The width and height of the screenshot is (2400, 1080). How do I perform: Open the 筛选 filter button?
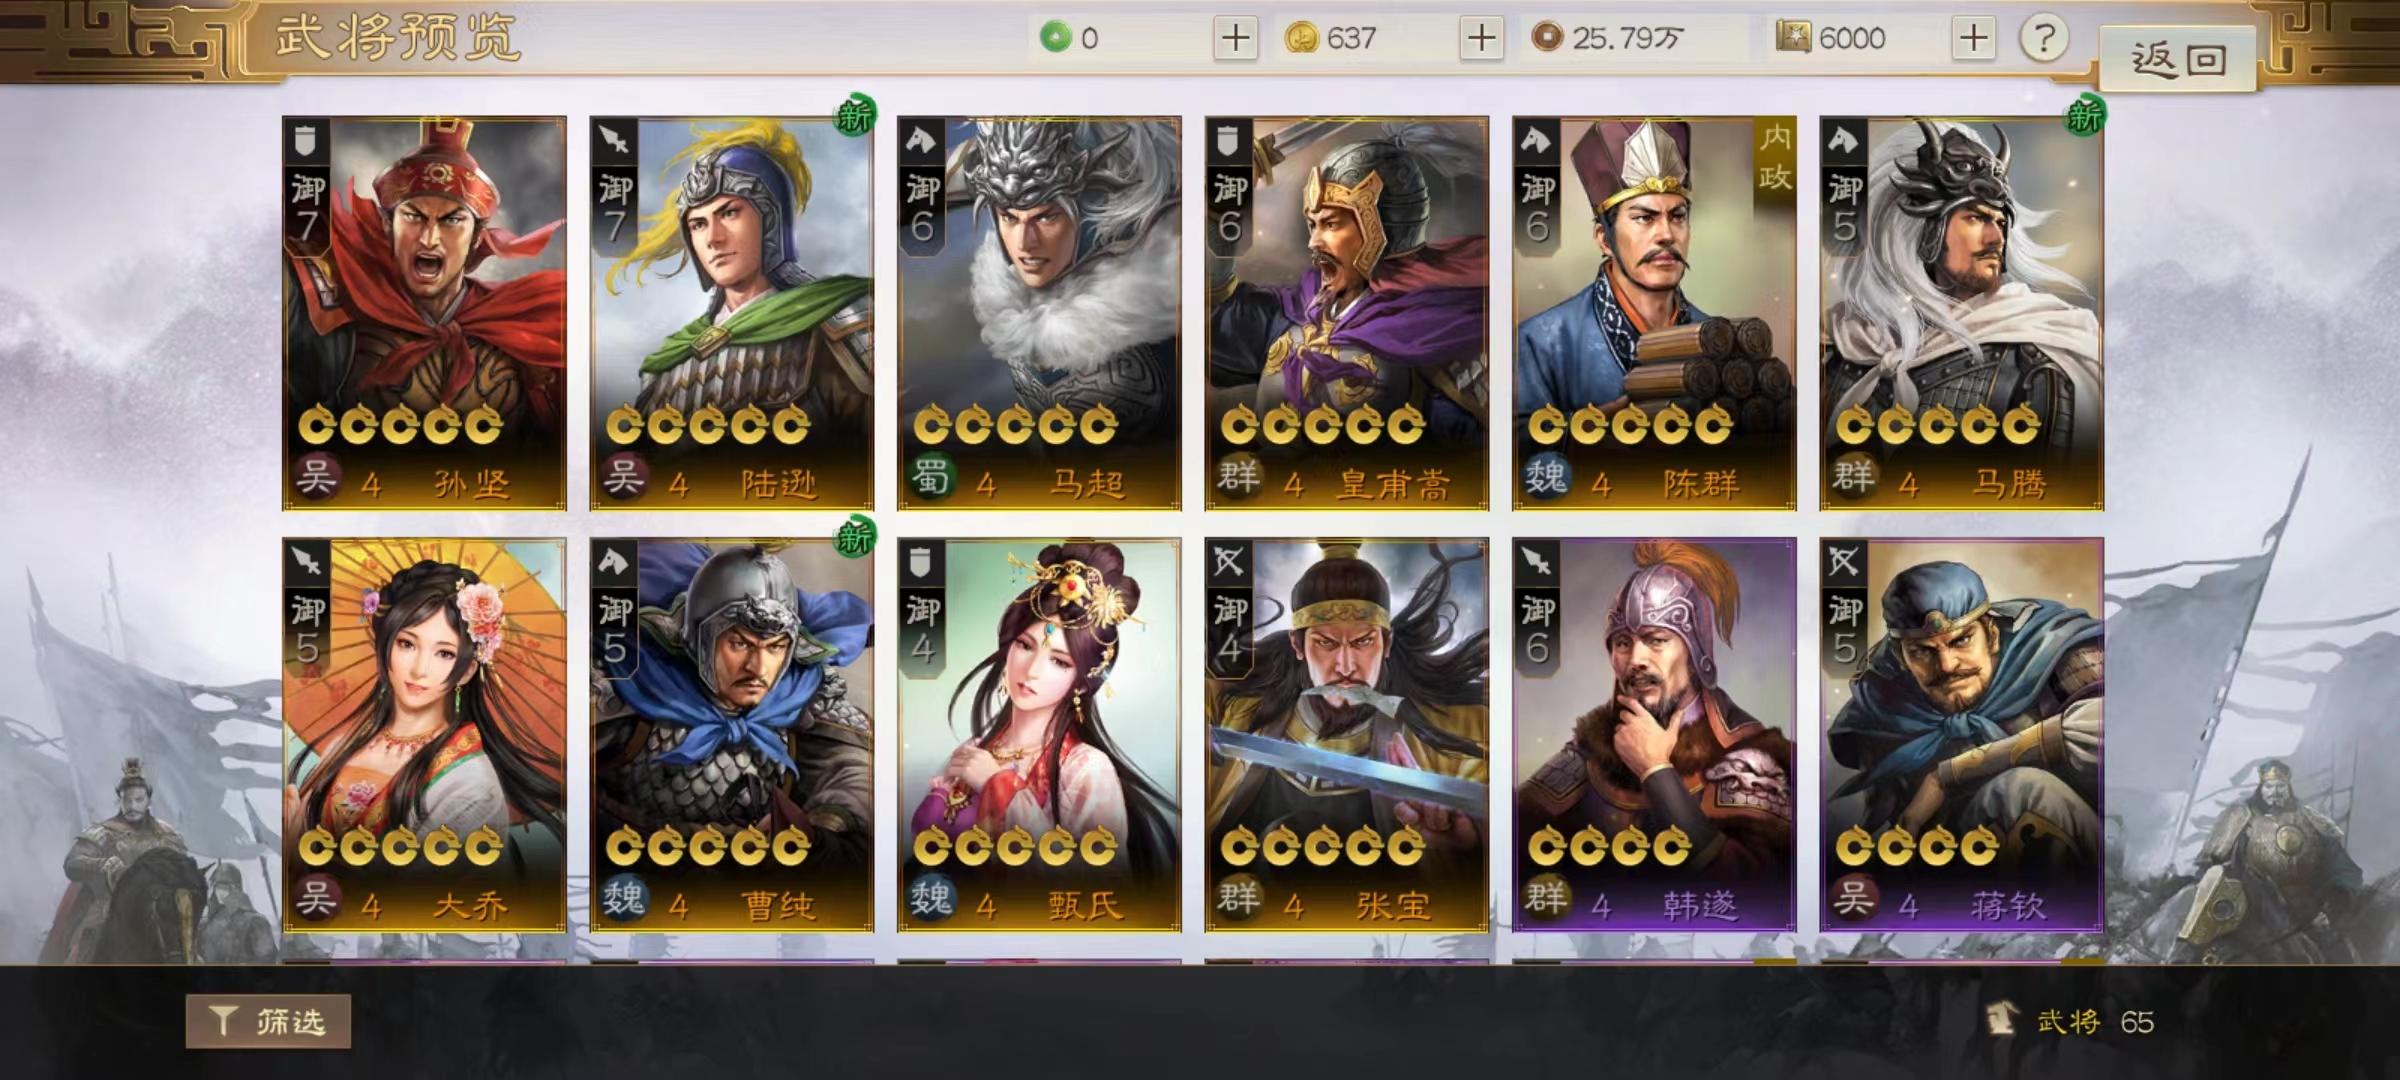(x=268, y=1021)
